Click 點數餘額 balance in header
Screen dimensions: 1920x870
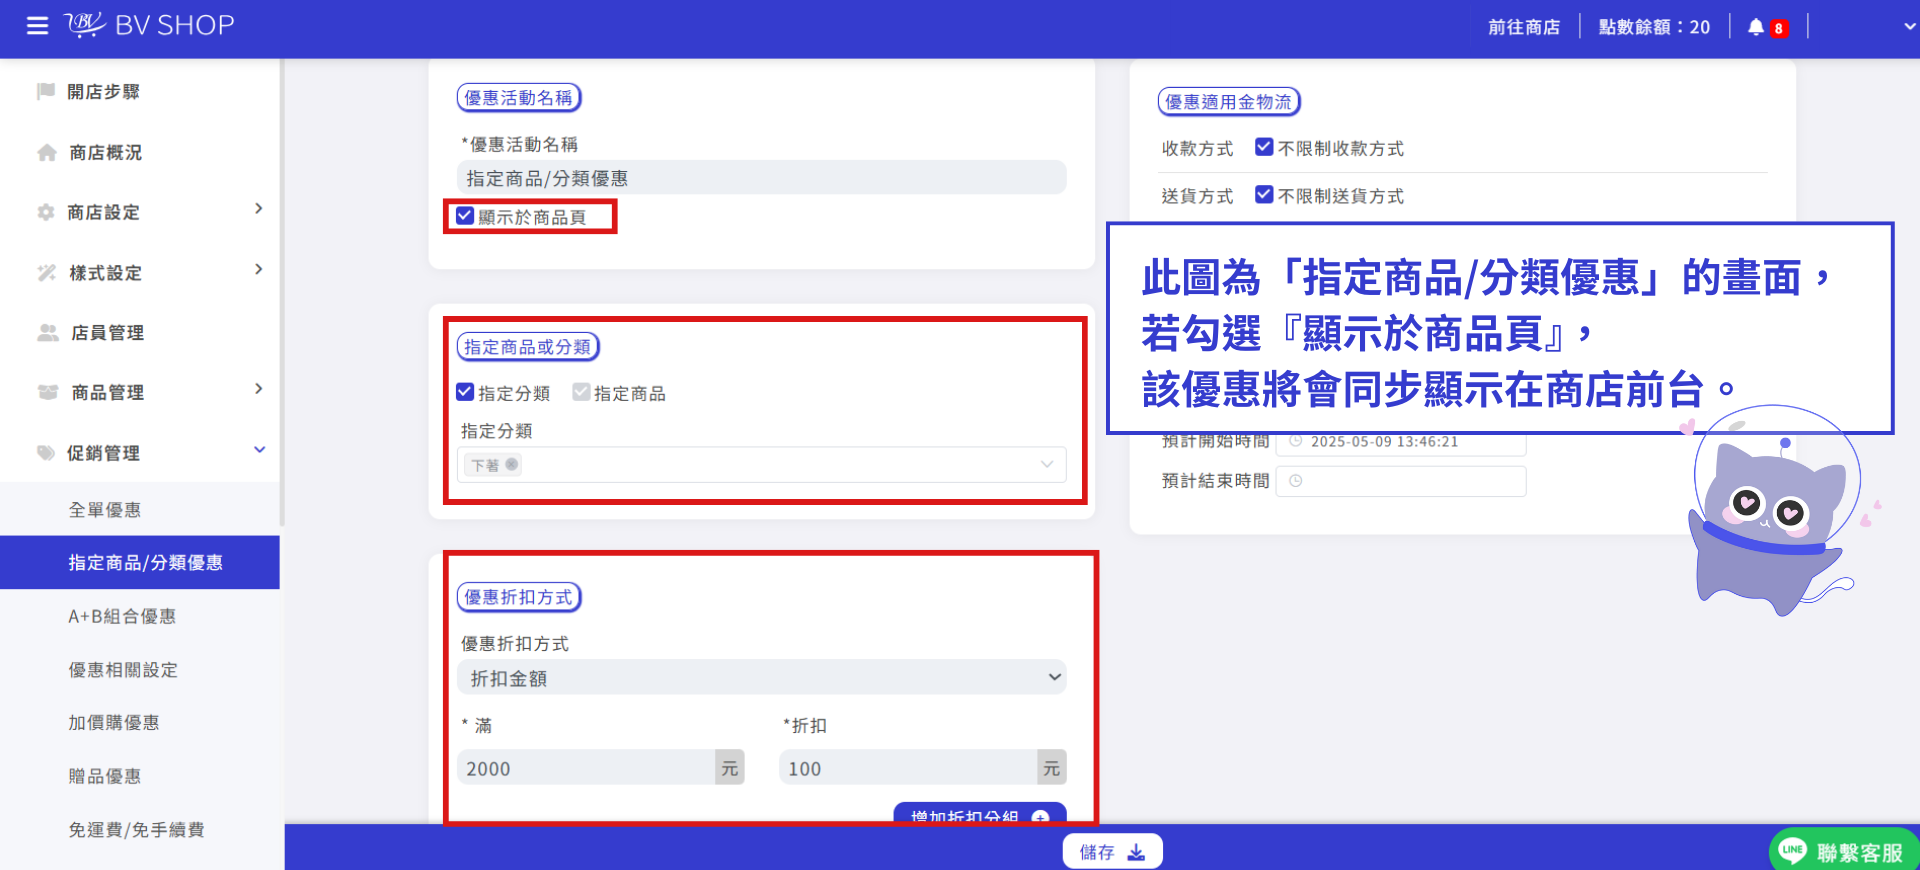tap(1654, 27)
